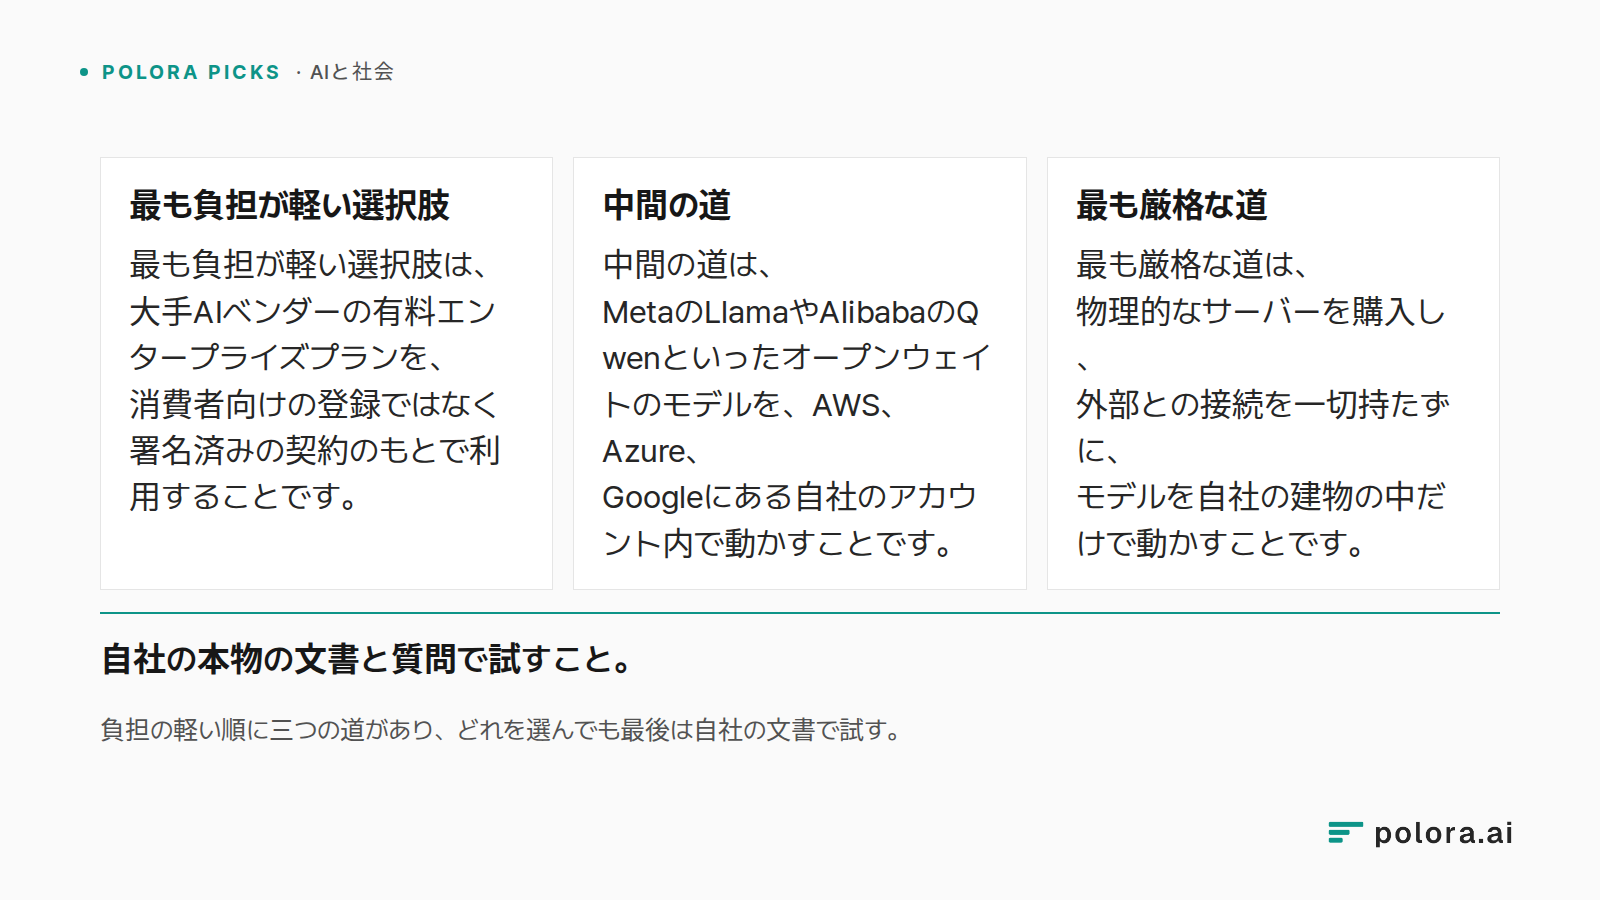Viewport: 1600px width, 900px height.
Task: Click the green bullet dot before POLORA PICKS
Action: tap(84, 72)
